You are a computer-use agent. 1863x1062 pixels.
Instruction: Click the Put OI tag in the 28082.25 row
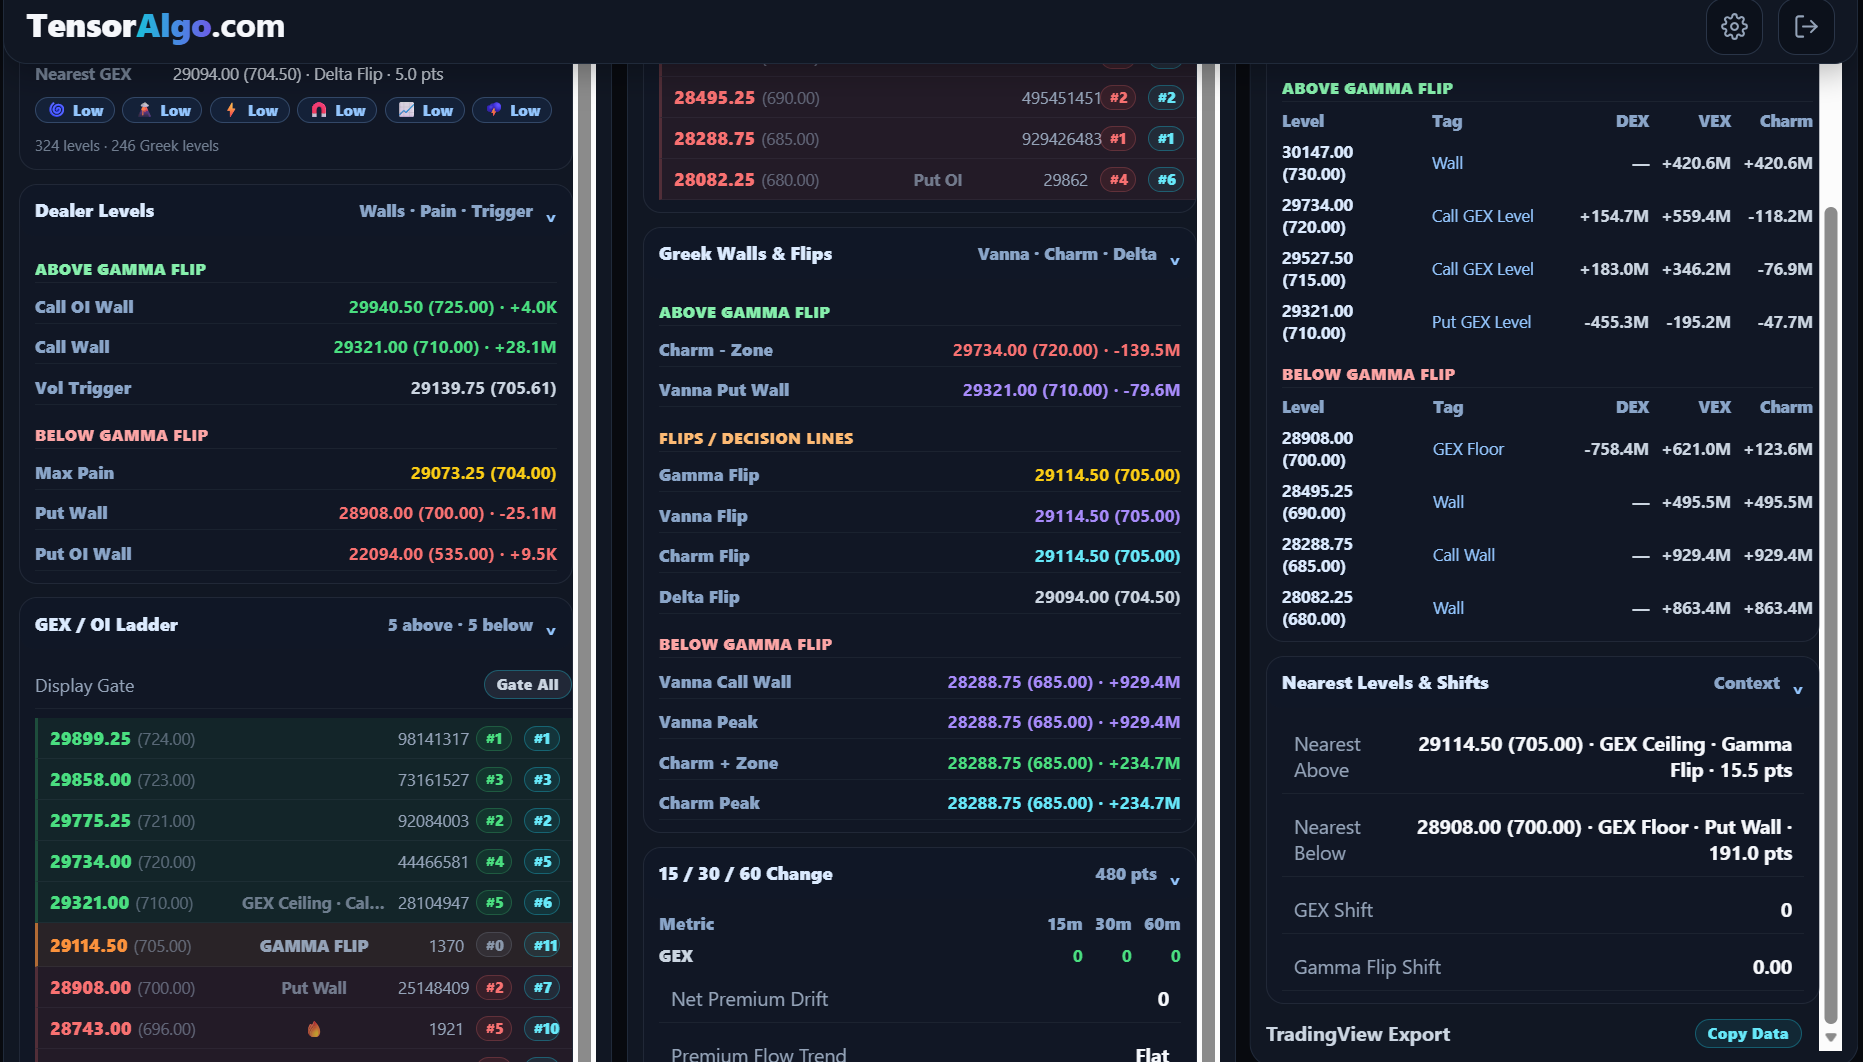tap(937, 180)
